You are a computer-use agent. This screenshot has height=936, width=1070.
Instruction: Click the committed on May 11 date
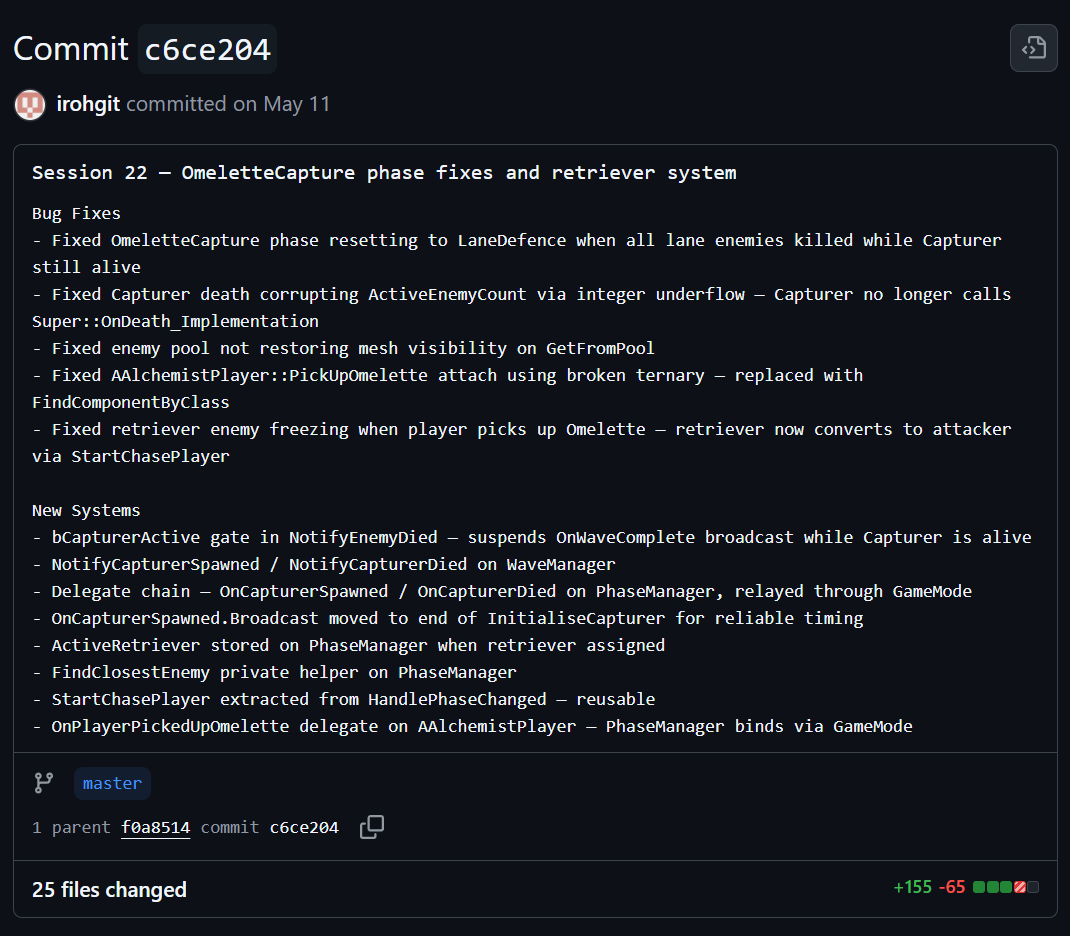(x=228, y=104)
